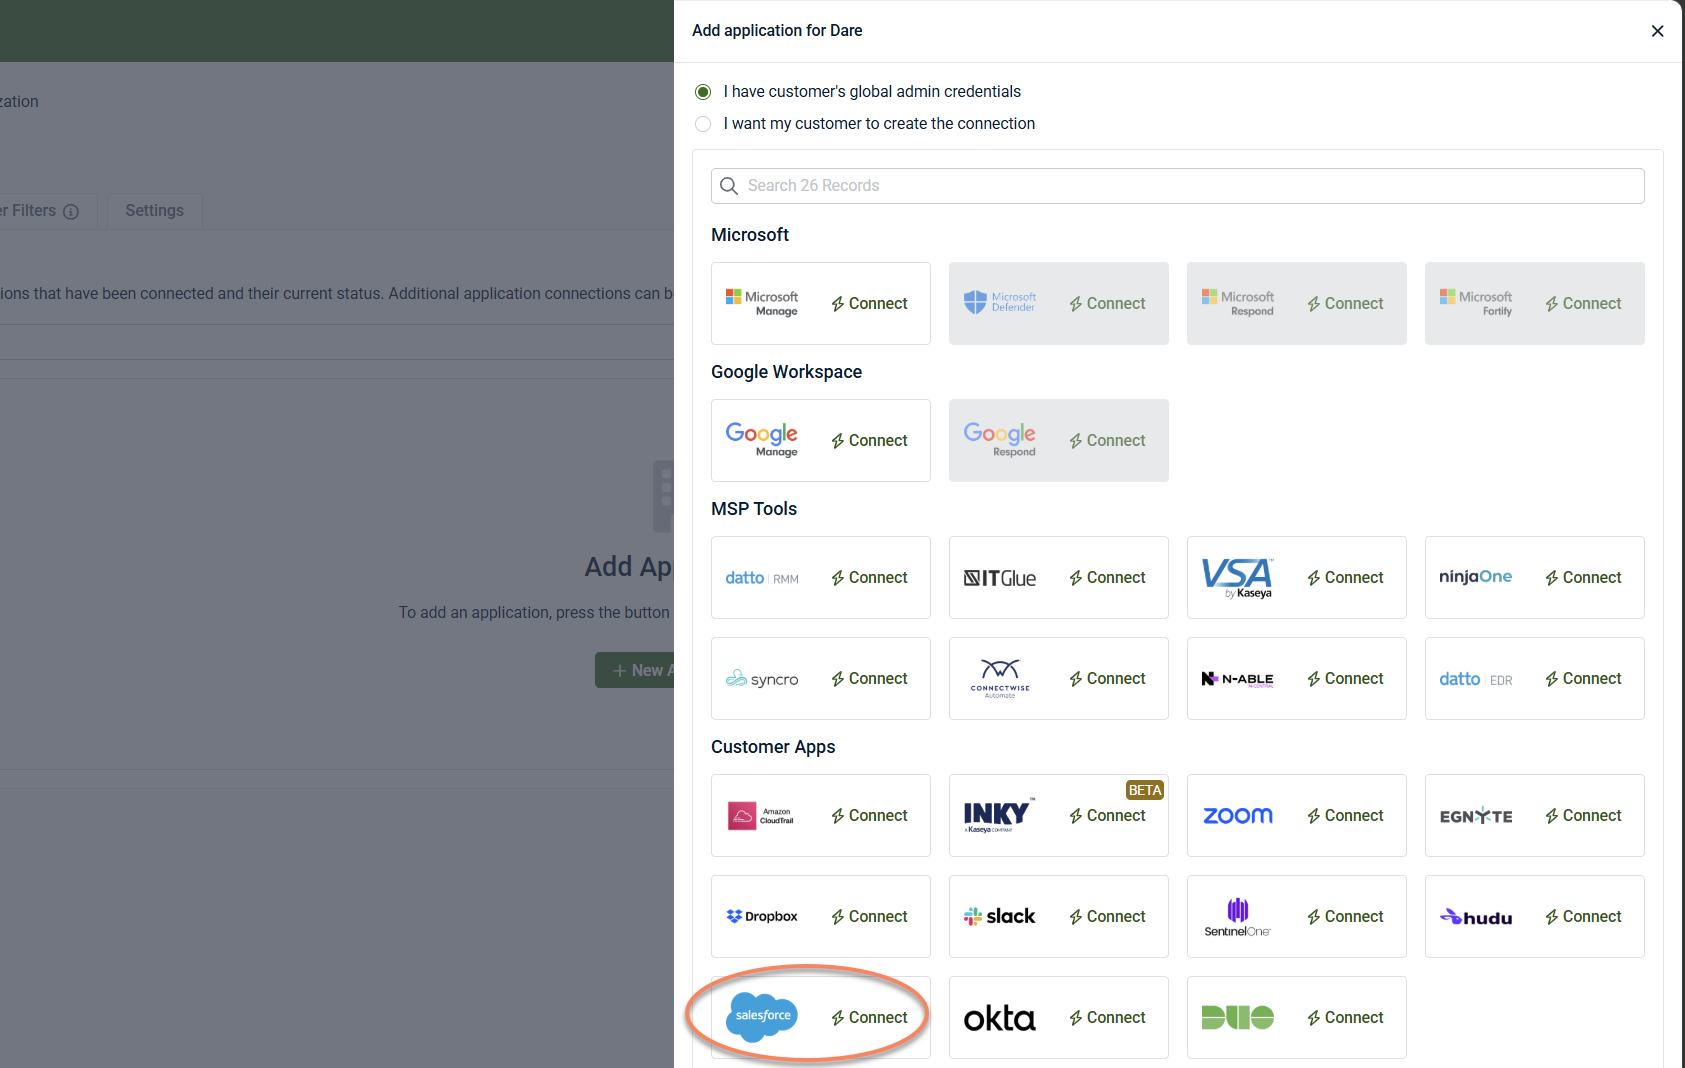Connect the ITGlue application
The width and height of the screenshot is (1685, 1068).
pos(1107,578)
